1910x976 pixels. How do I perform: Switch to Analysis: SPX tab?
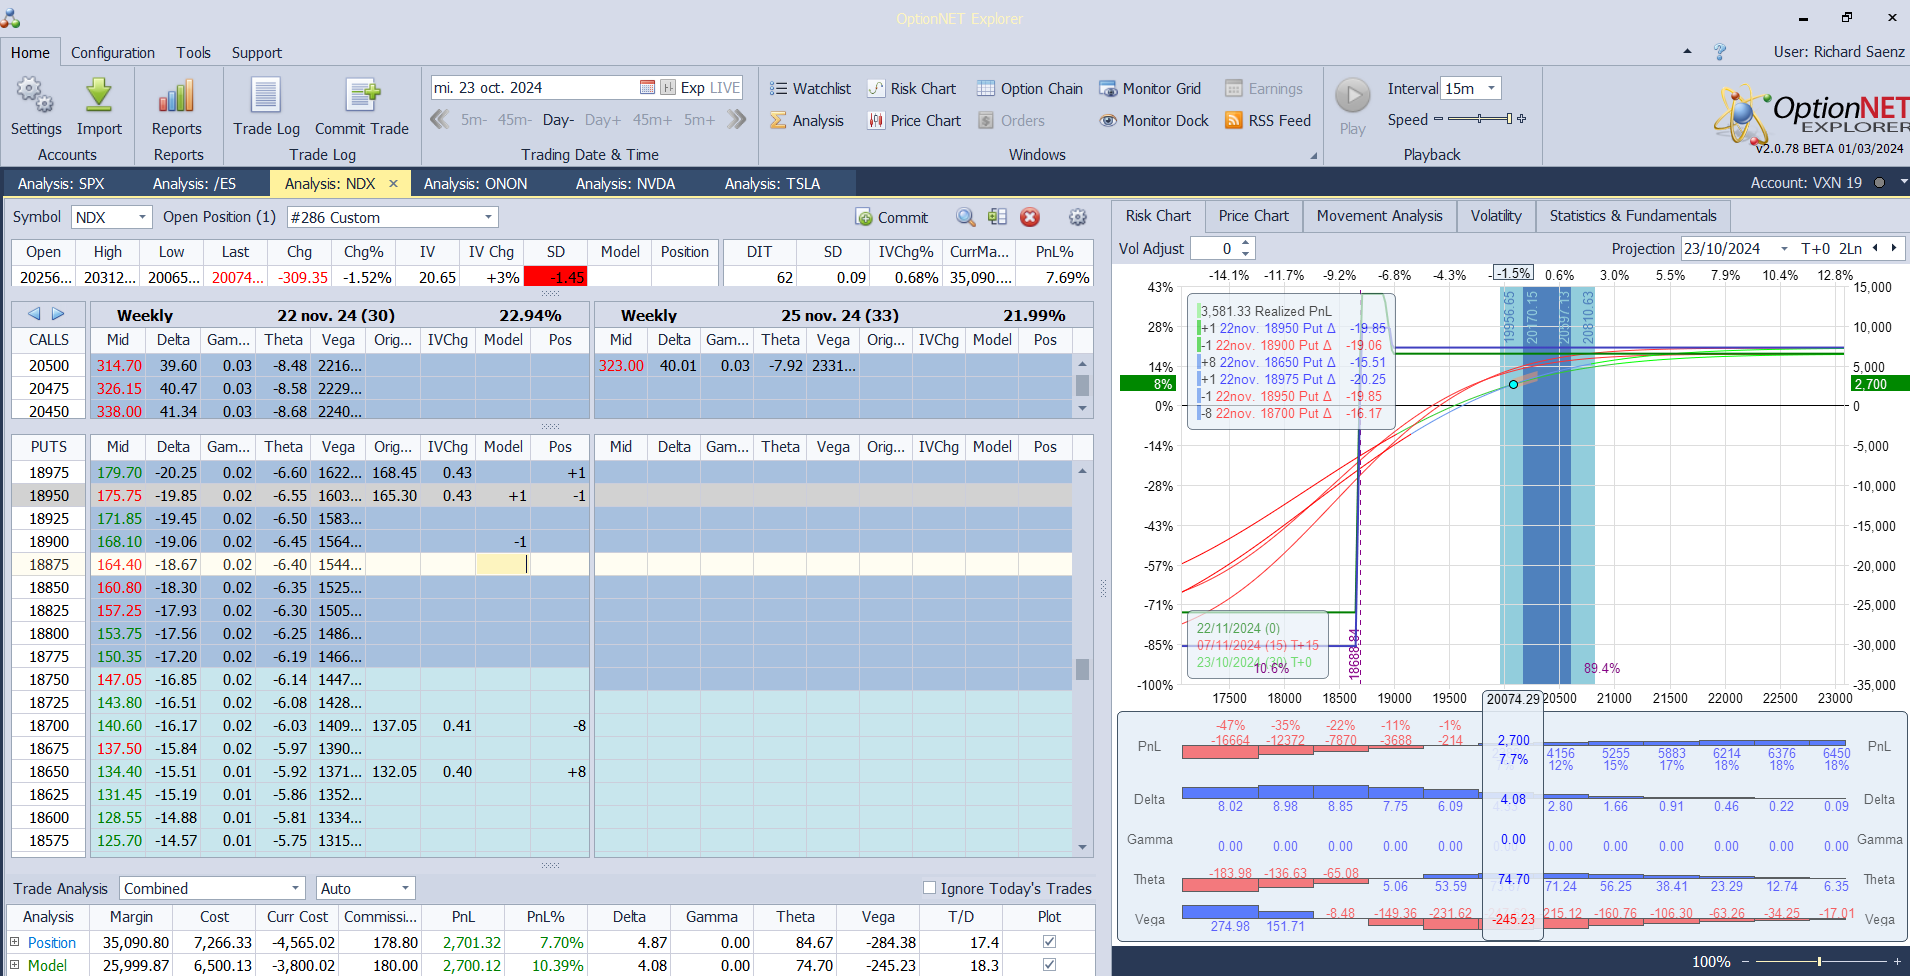(x=61, y=183)
